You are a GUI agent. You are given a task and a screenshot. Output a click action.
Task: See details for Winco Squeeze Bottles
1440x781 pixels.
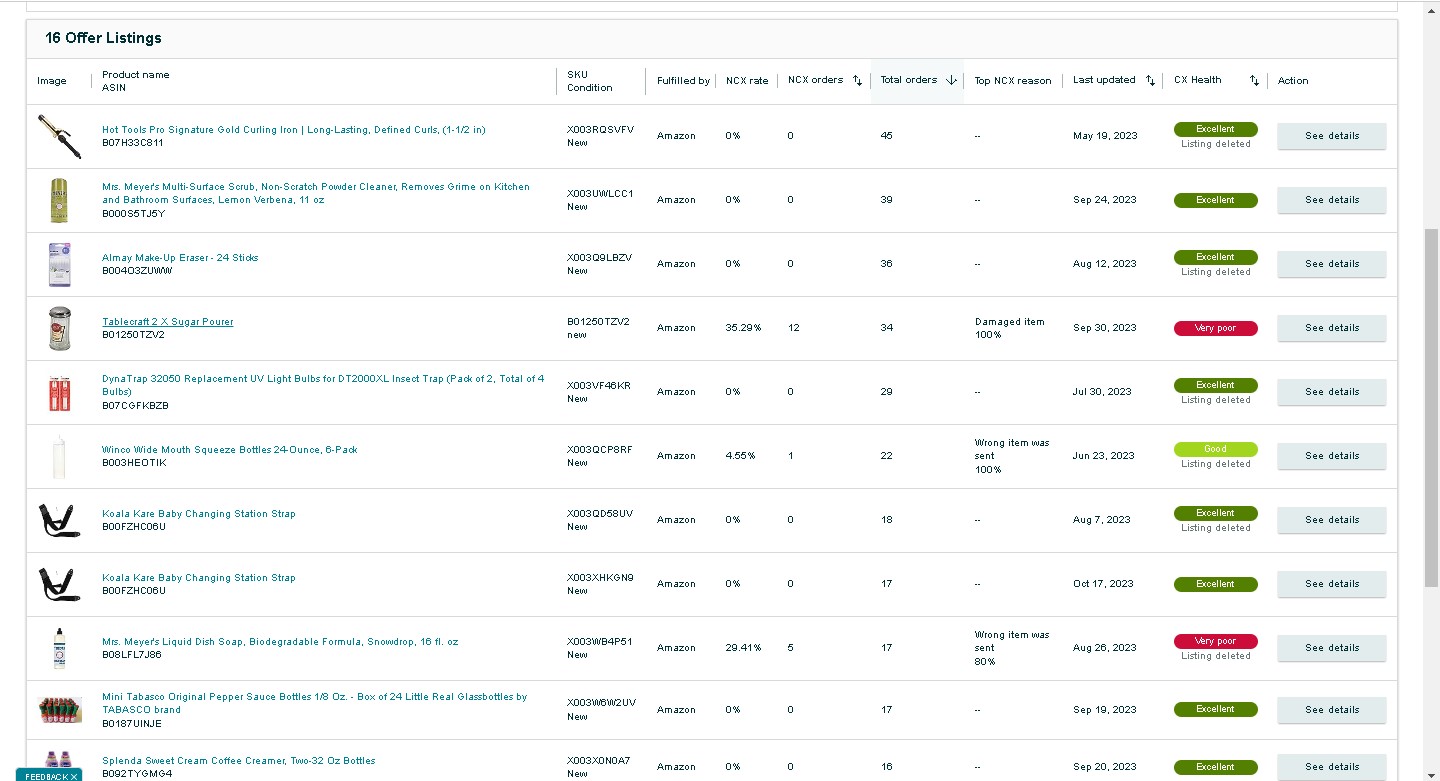coord(1331,456)
